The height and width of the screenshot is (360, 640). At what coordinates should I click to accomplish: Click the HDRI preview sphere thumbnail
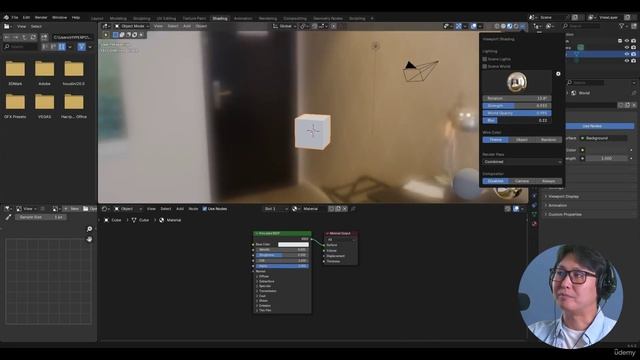tap(517, 82)
